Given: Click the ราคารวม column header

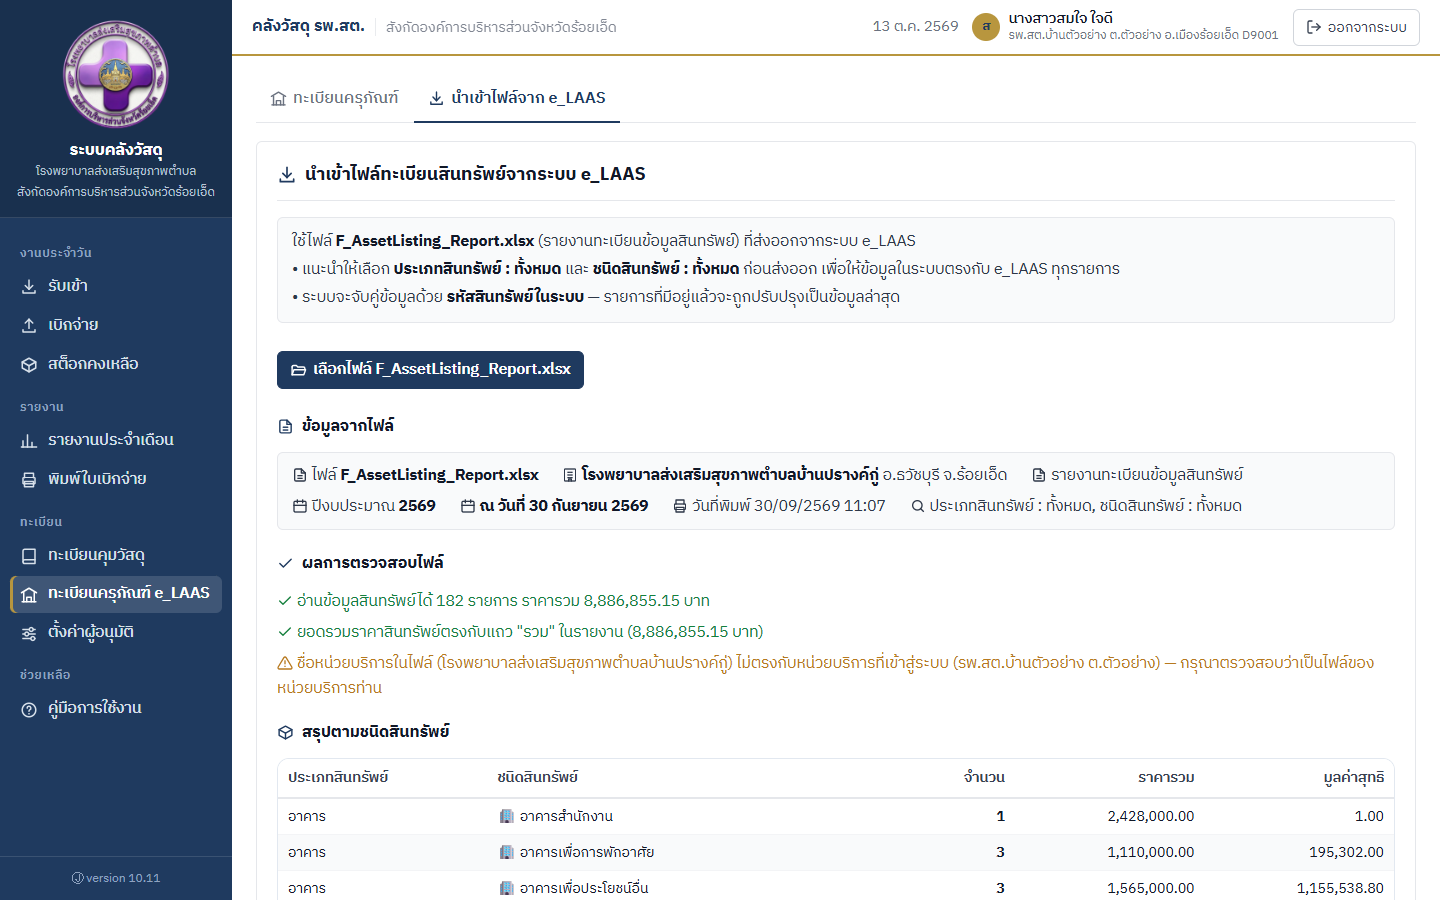Looking at the screenshot, I should pos(1166,778).
